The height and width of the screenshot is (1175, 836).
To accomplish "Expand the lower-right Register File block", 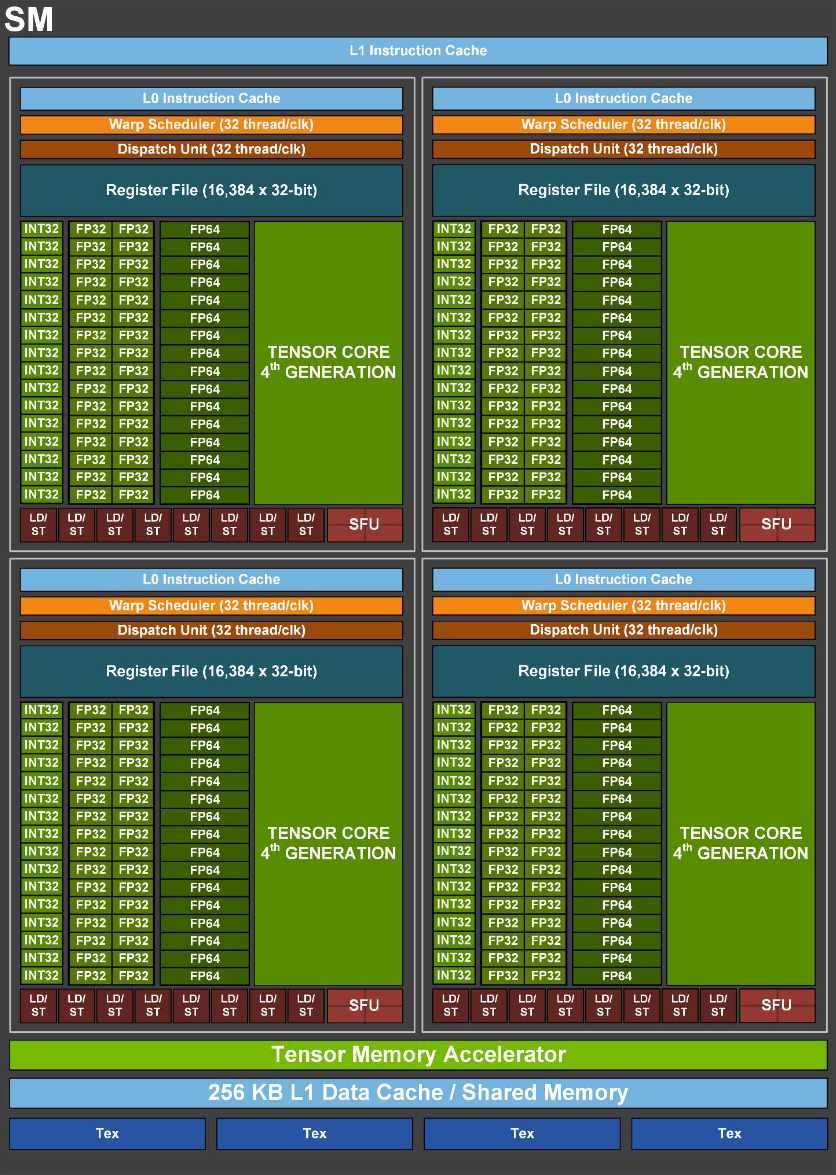I will [x=625, y=671].
